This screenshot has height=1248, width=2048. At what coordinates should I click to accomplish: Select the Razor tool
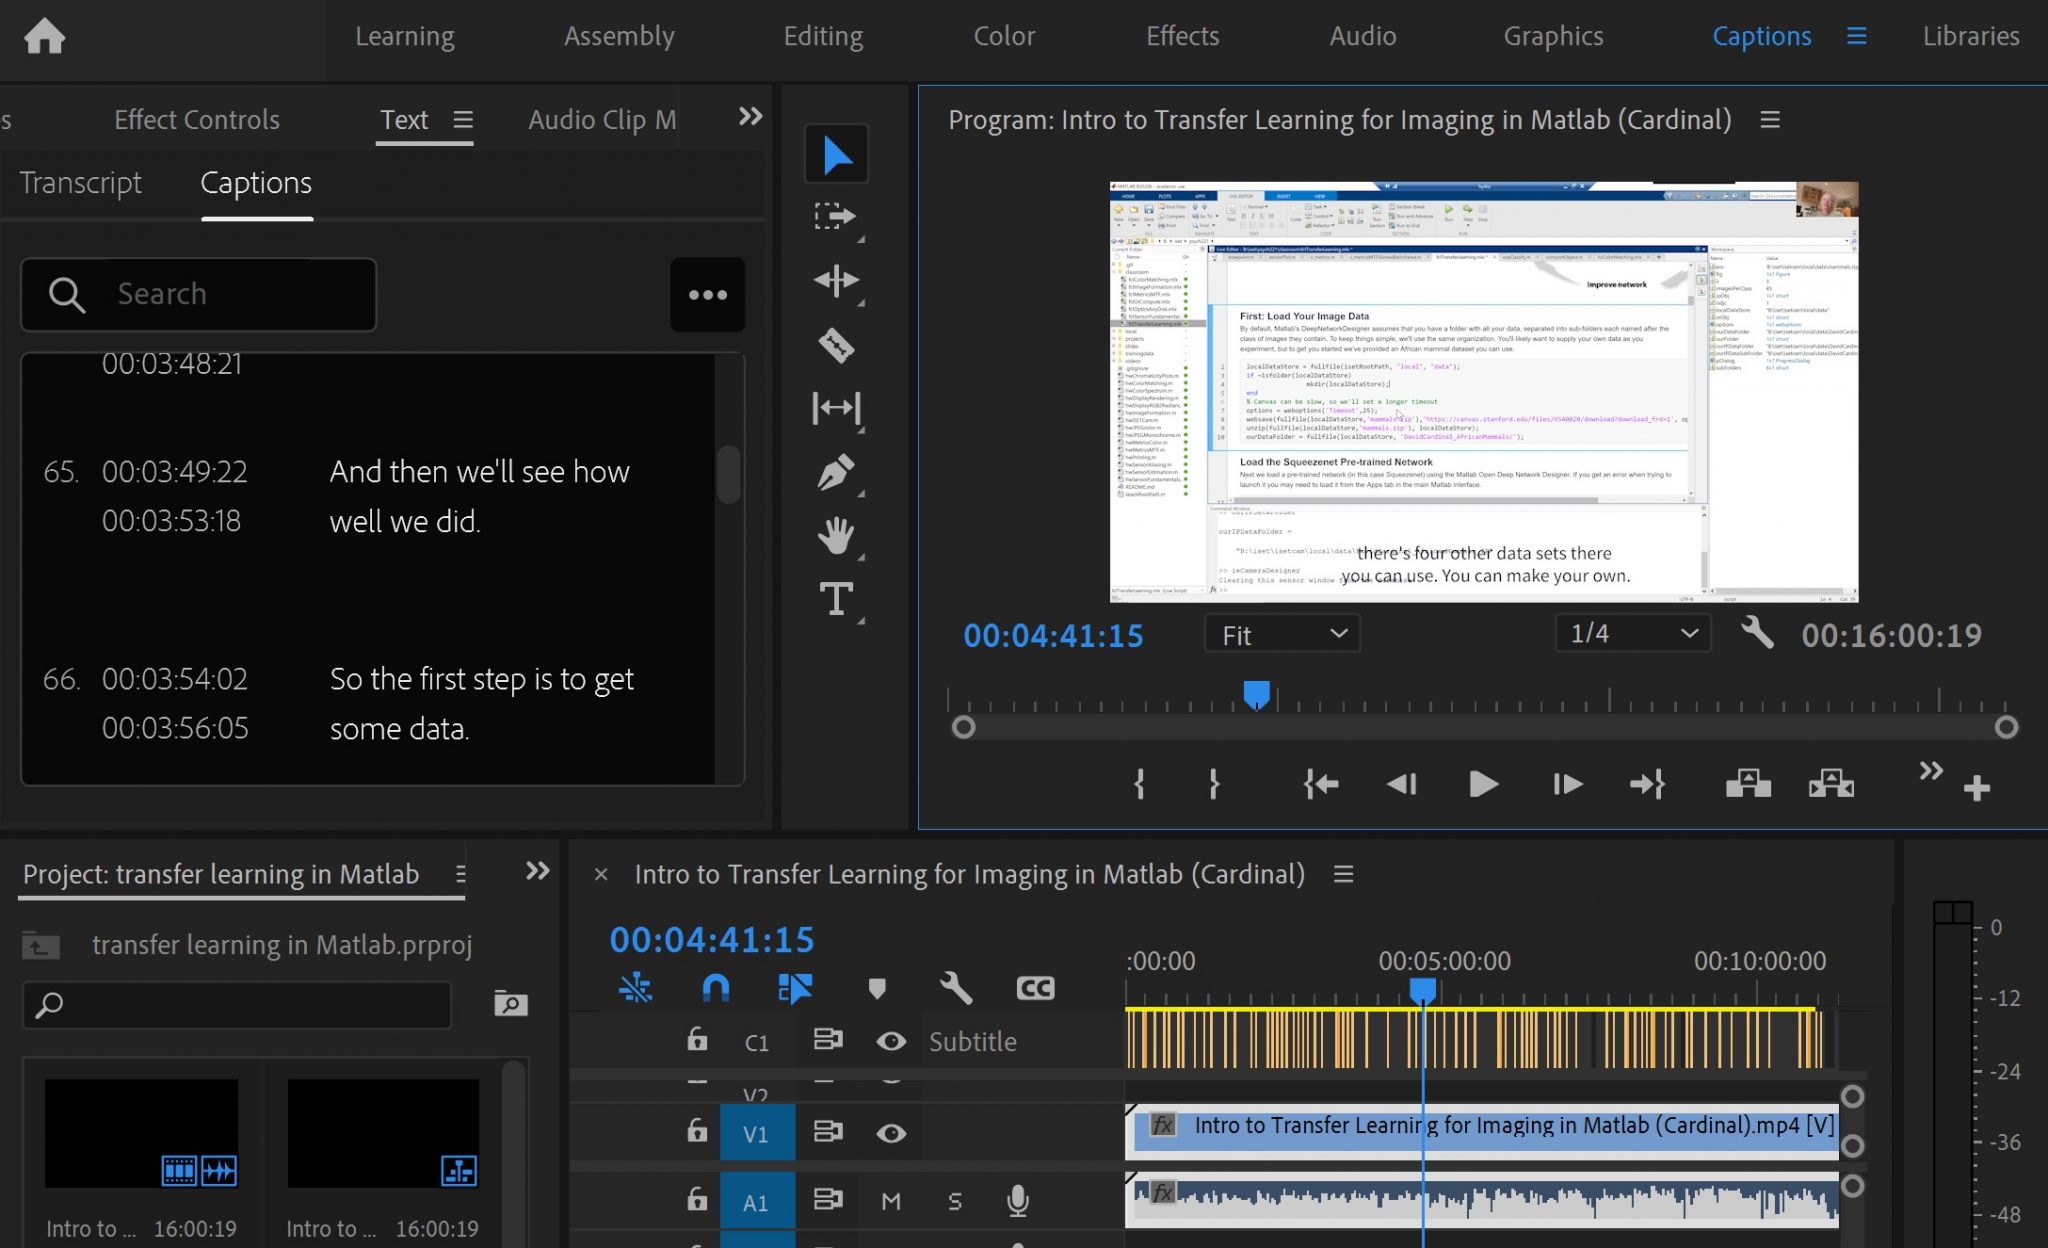[836, 345]
